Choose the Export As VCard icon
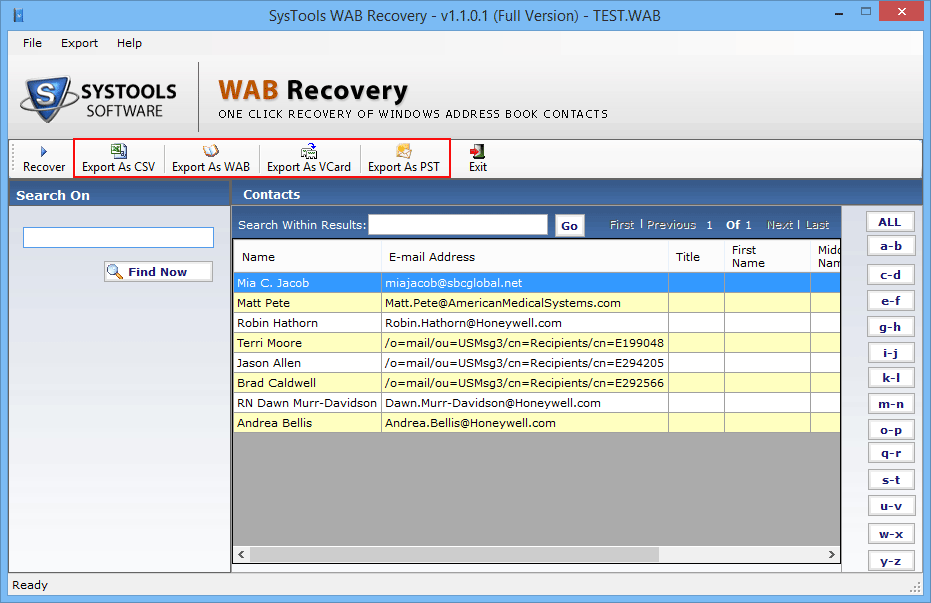This screenshot has width=931, height=603. pos(309,155)
